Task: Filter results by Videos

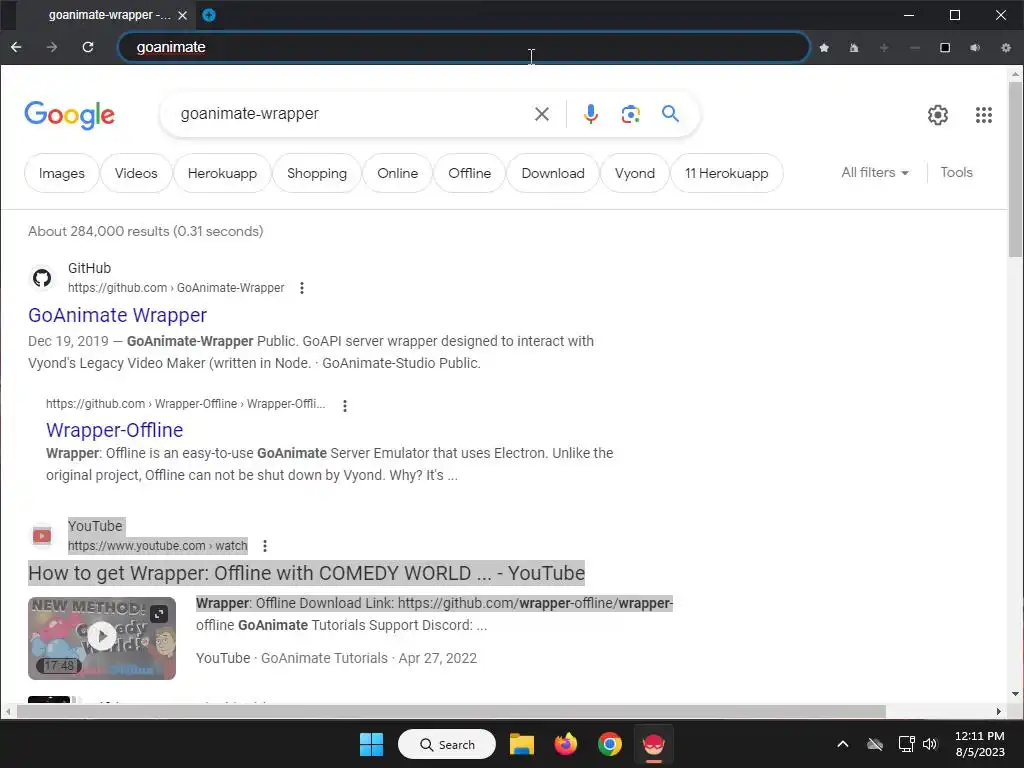Action: coord(136,173)
